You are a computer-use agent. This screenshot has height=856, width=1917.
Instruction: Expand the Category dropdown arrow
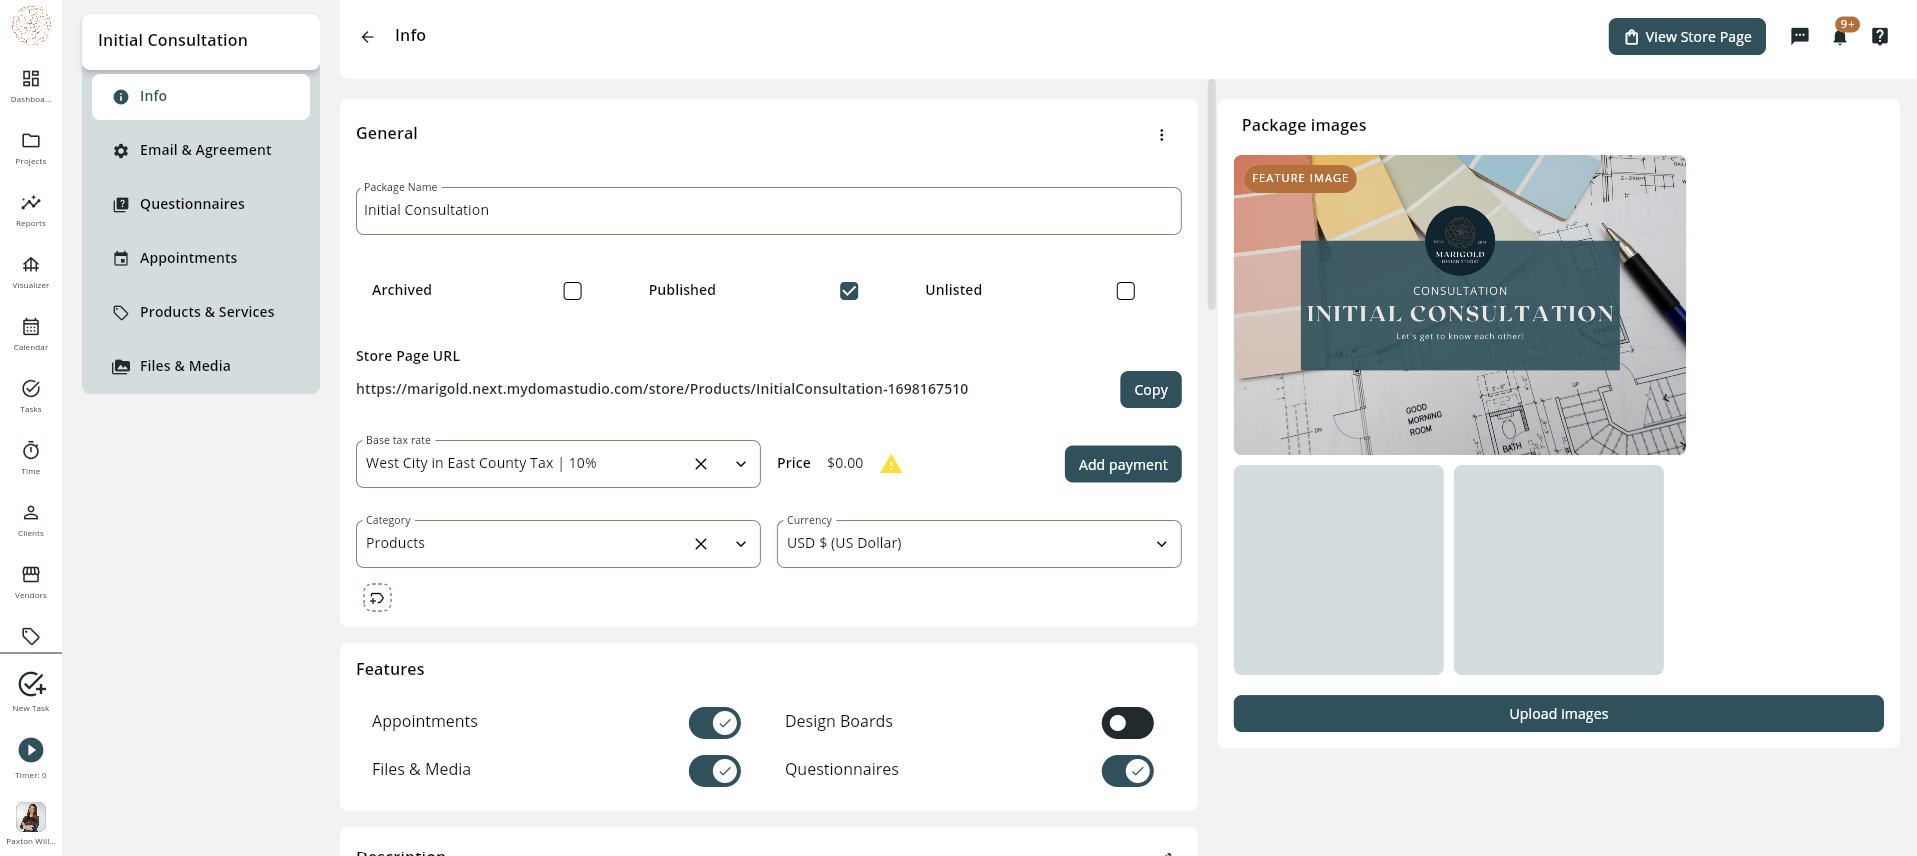click(x=741, y=544)
